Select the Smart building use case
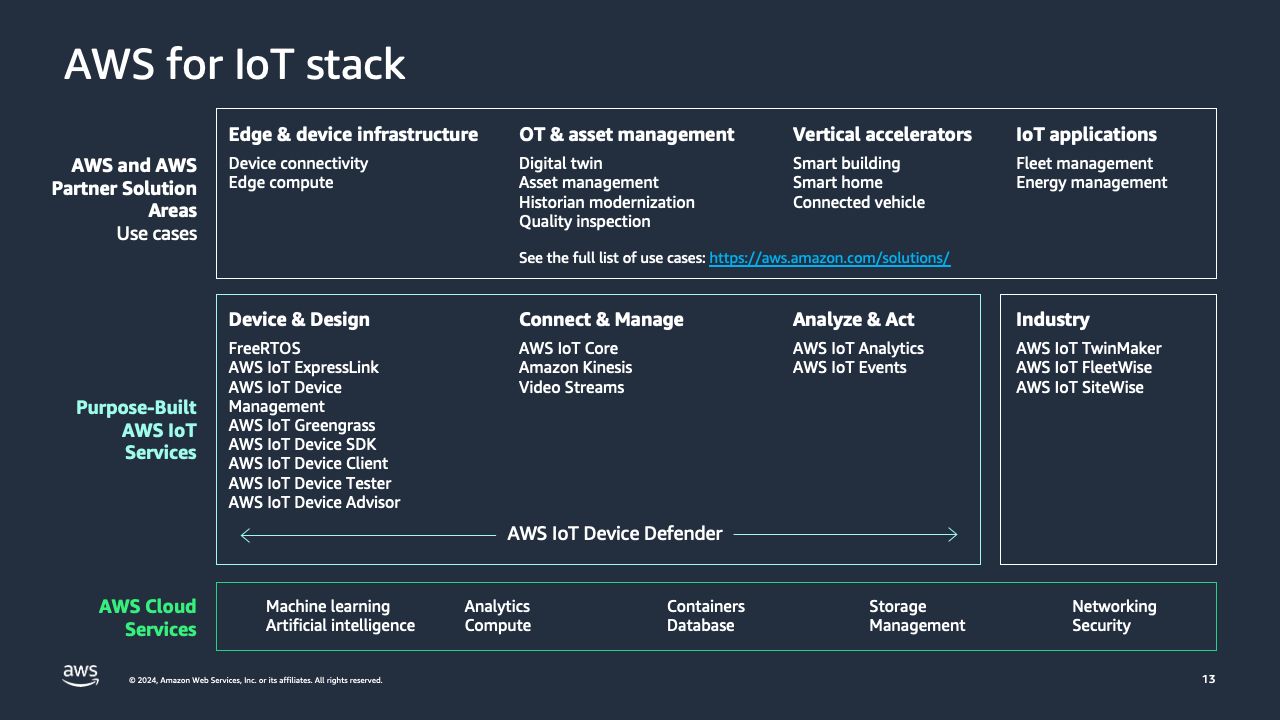The height and width of the screenshot is (720, 1280). pos(846,163)
